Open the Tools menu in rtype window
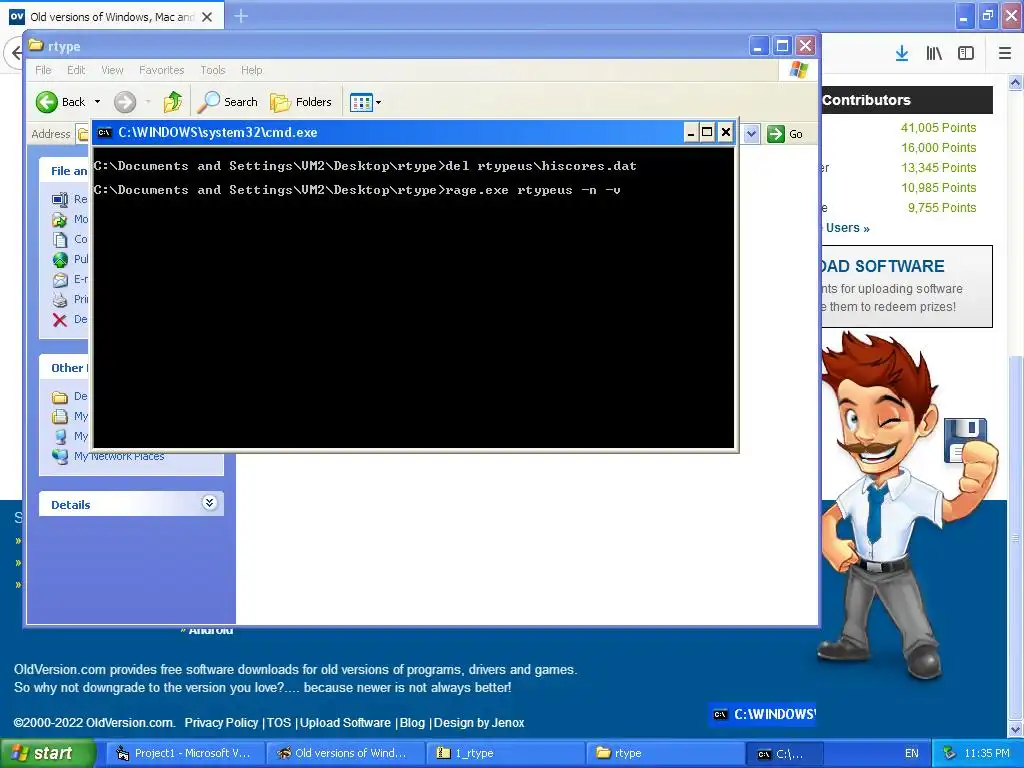Image resolution: width=1024 pixels, height=768 pixels. pos(212,70)
